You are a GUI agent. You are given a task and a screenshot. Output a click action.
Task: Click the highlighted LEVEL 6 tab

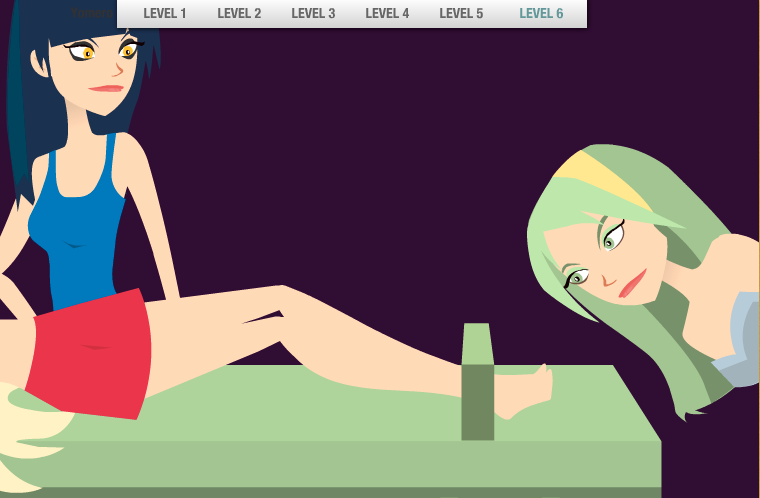pos(541,14)
